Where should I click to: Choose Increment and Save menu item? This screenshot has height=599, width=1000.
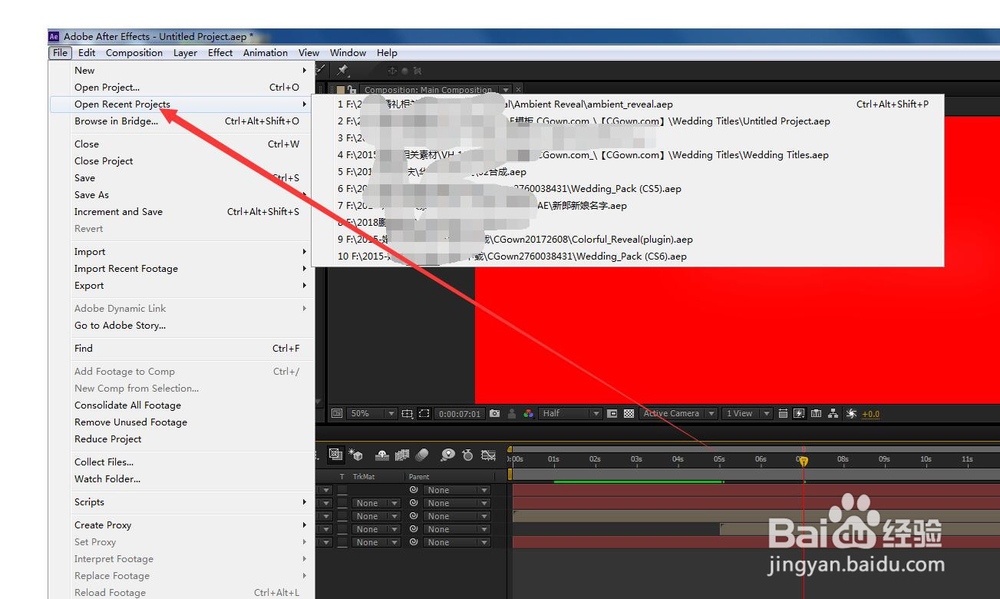(181, 212)
